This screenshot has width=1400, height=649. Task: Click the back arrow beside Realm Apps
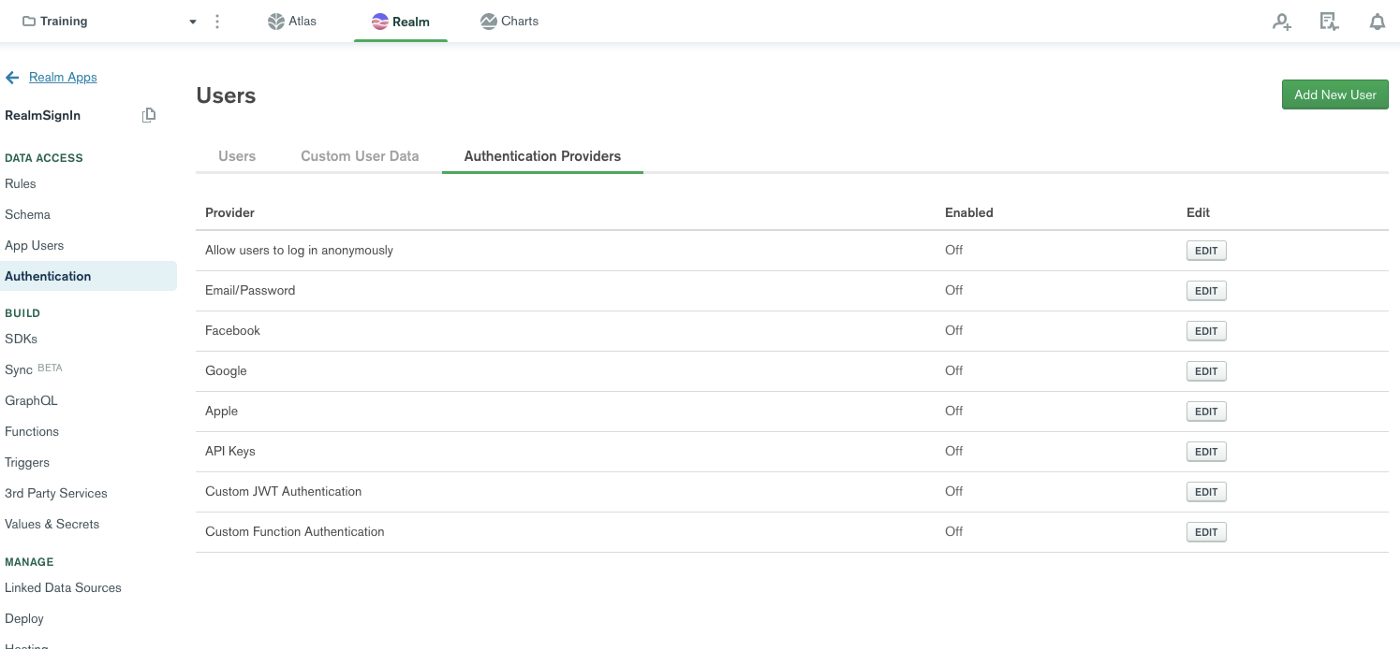13,77
